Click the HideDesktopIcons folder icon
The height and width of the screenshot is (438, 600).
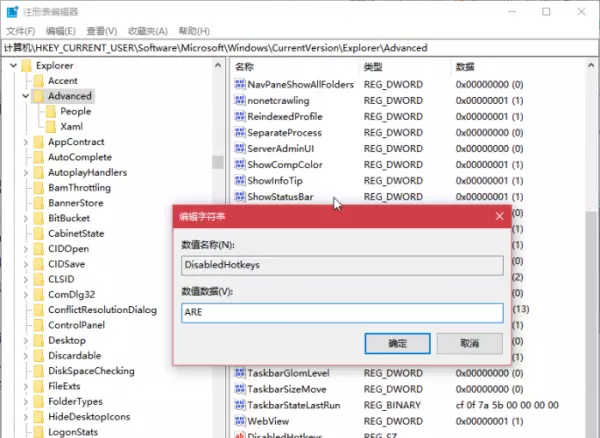[x=39, y=417]
